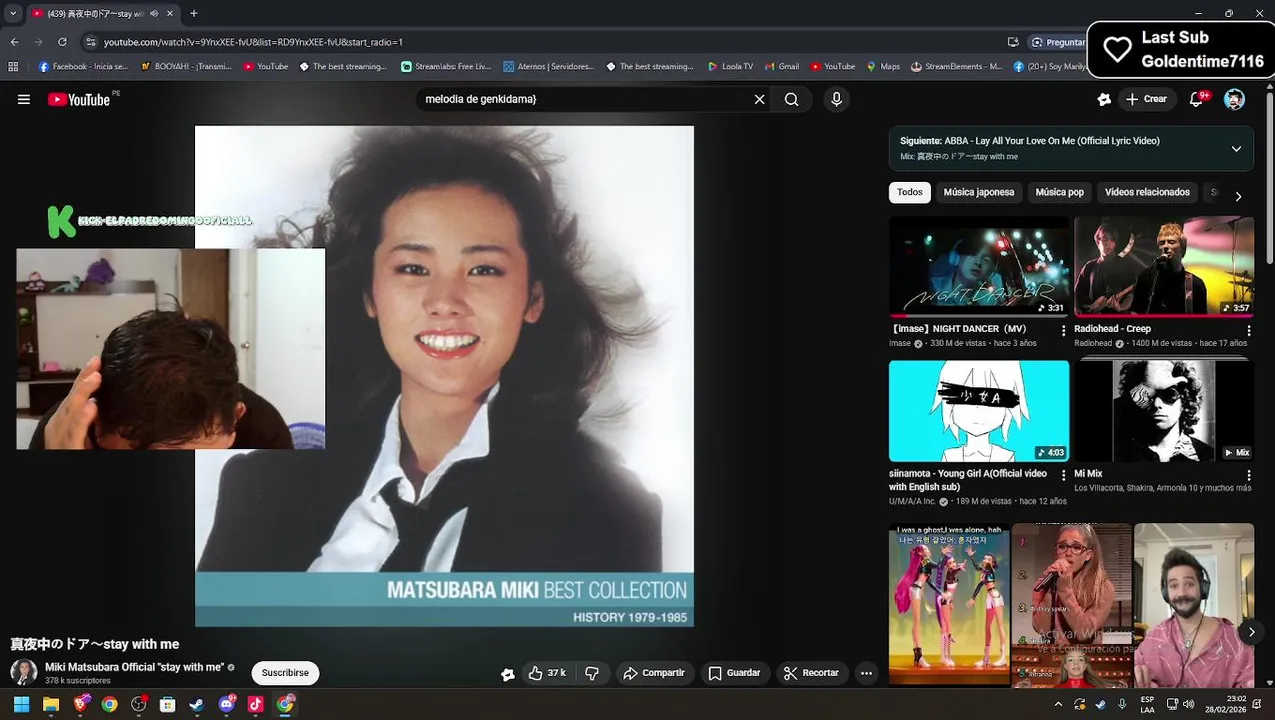The height and width of the screenshot is (720, 1275).
Task: Open Steam from taskbar
Action: click(197, 704)
